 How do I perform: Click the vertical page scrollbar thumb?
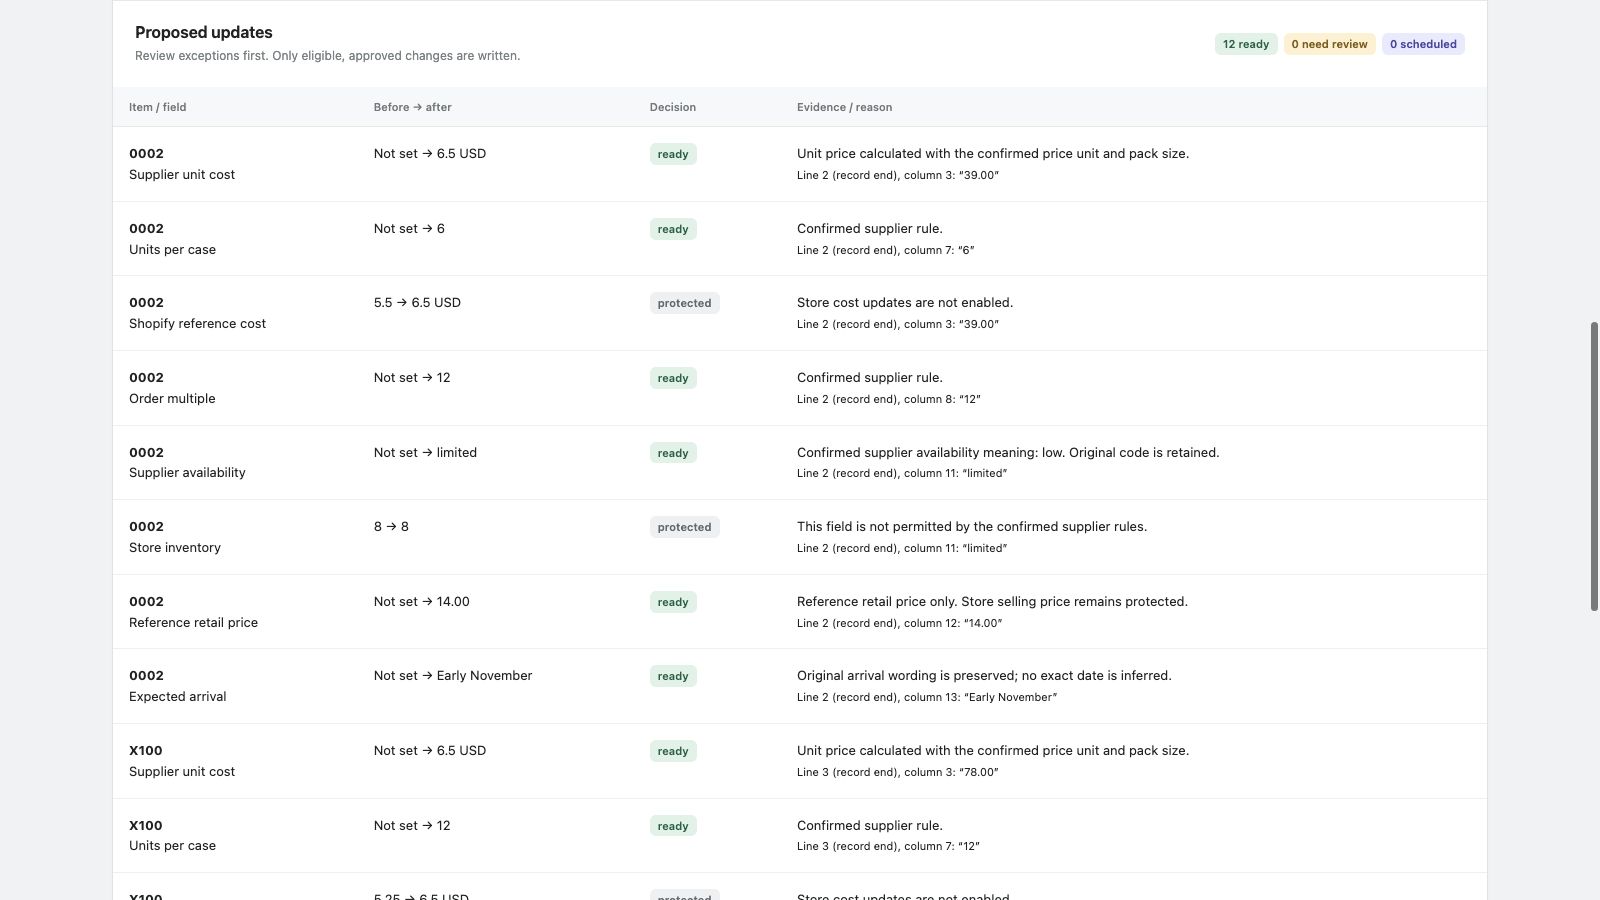(x=1594, y=466)
